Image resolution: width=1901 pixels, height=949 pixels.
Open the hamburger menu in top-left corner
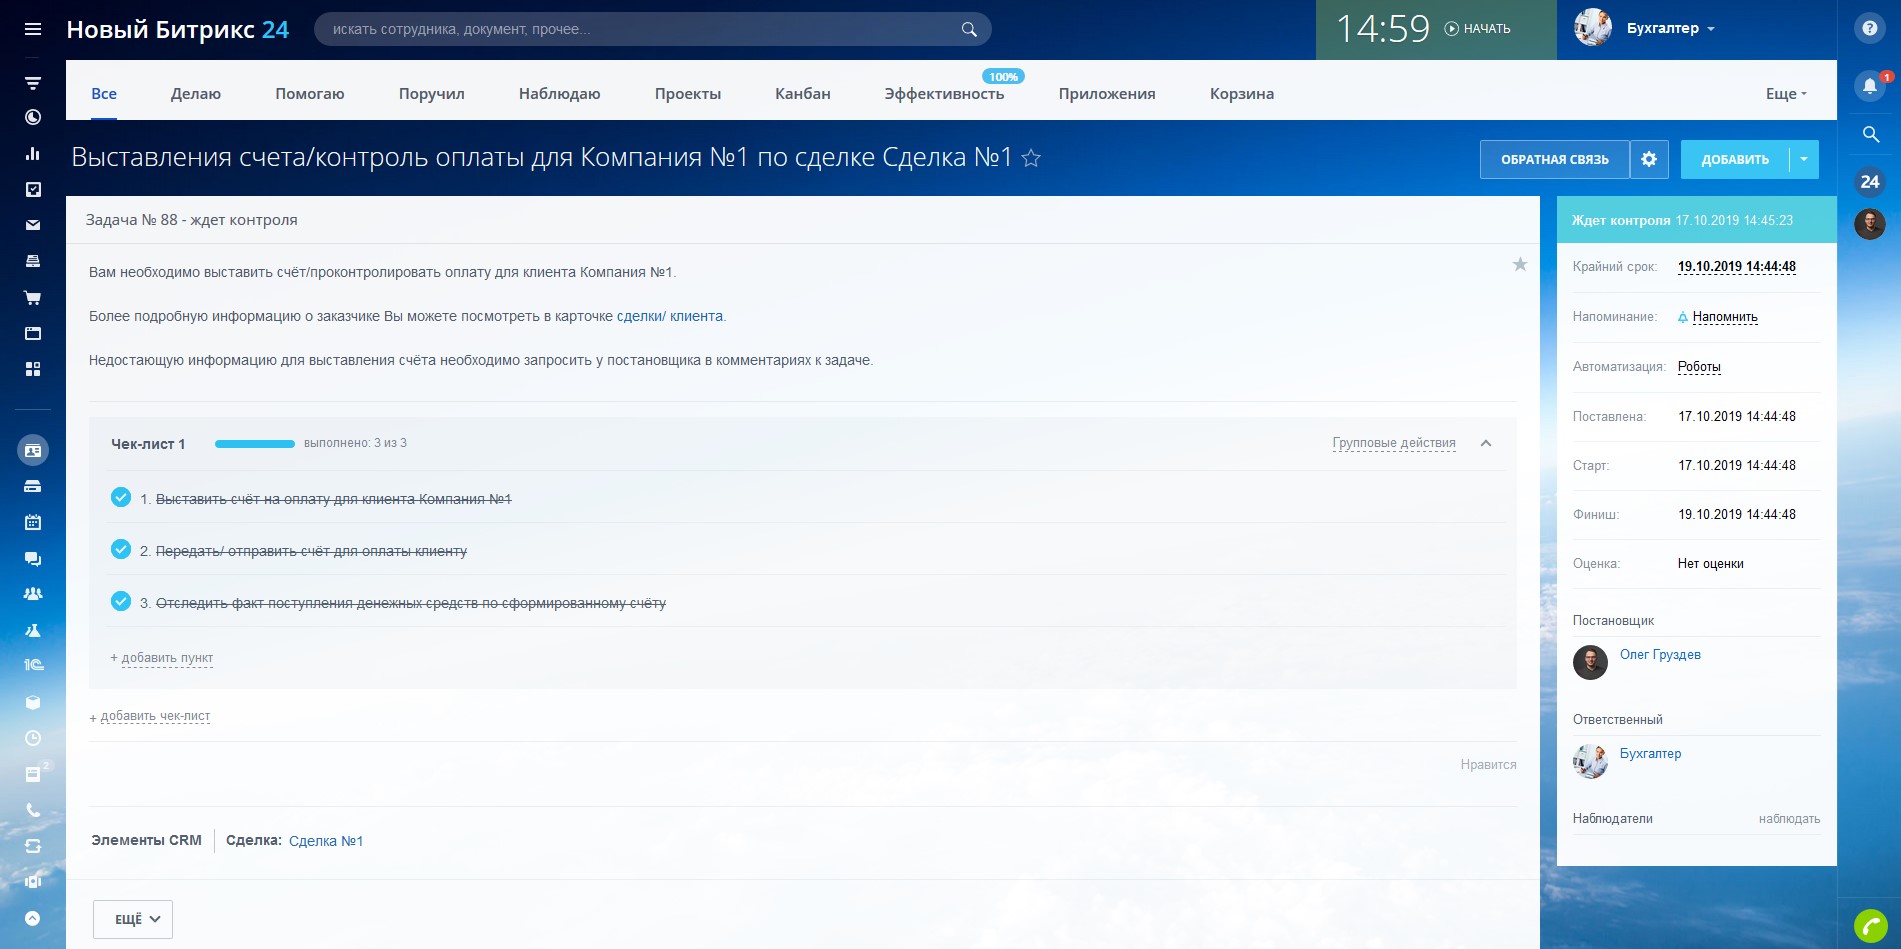(x=33, y=29)
